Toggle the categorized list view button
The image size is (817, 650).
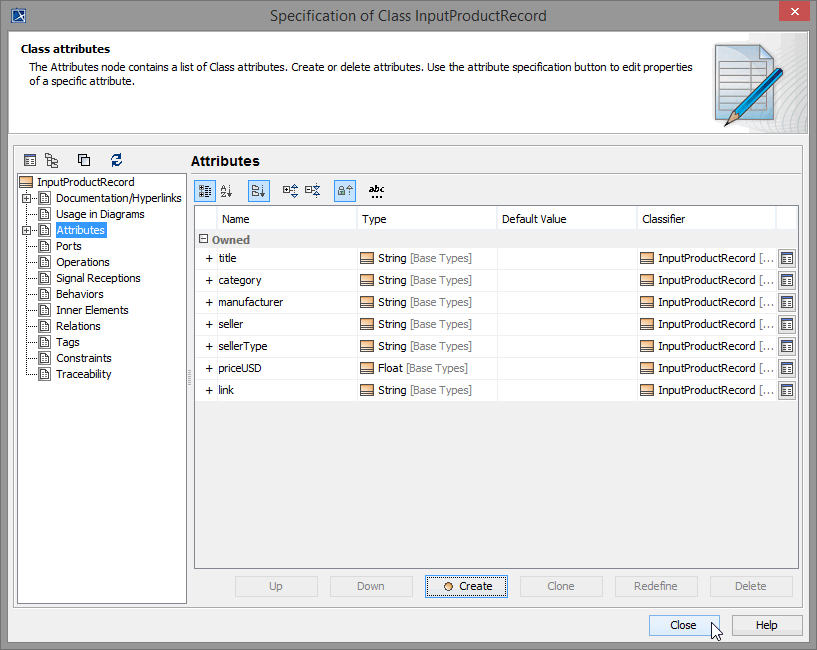tap(205, 191)
